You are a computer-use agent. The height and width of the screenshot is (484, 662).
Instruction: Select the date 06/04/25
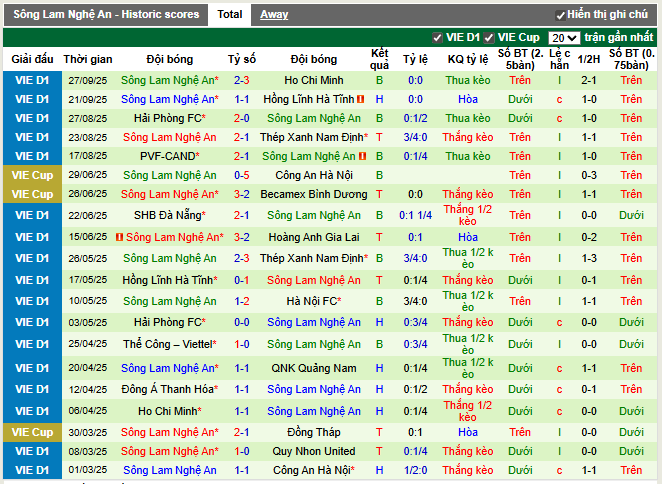[x=88, y=411]
